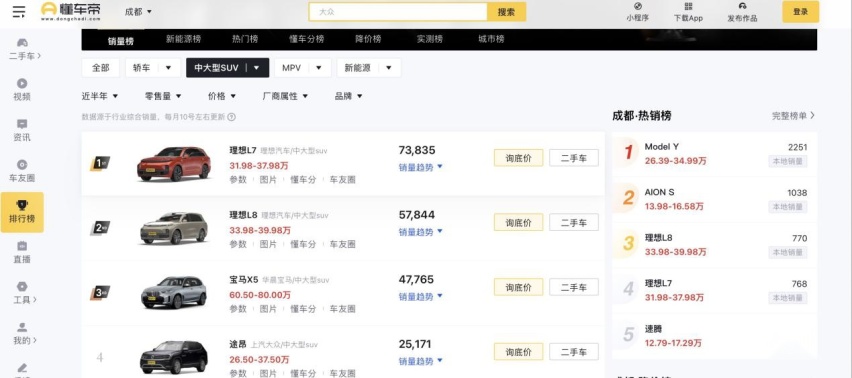Click the rank 3 badge for 宝马X5
This screenshot has height=378, width=852.
100,293
